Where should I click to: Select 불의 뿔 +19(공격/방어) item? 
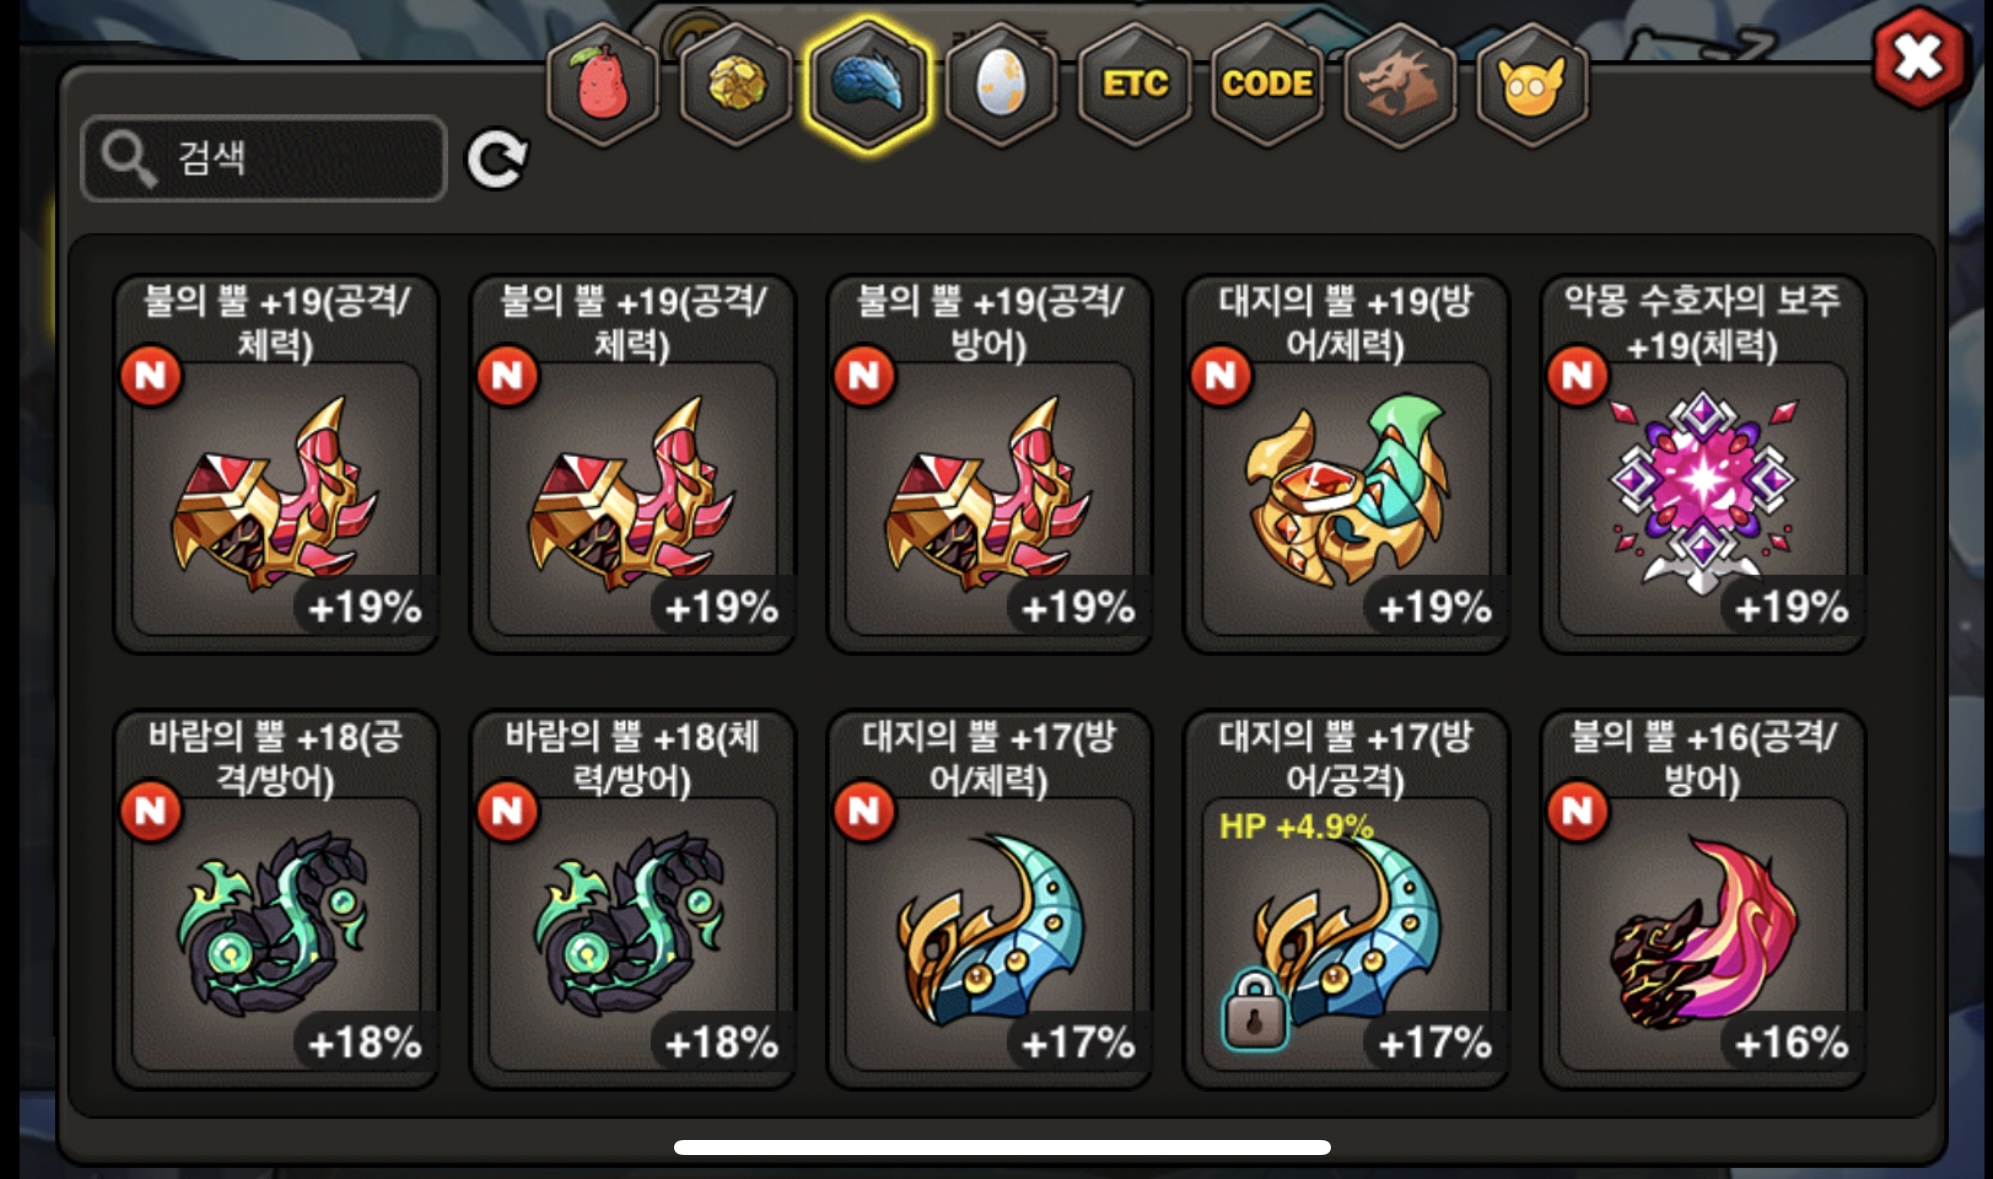pos(989,464)
